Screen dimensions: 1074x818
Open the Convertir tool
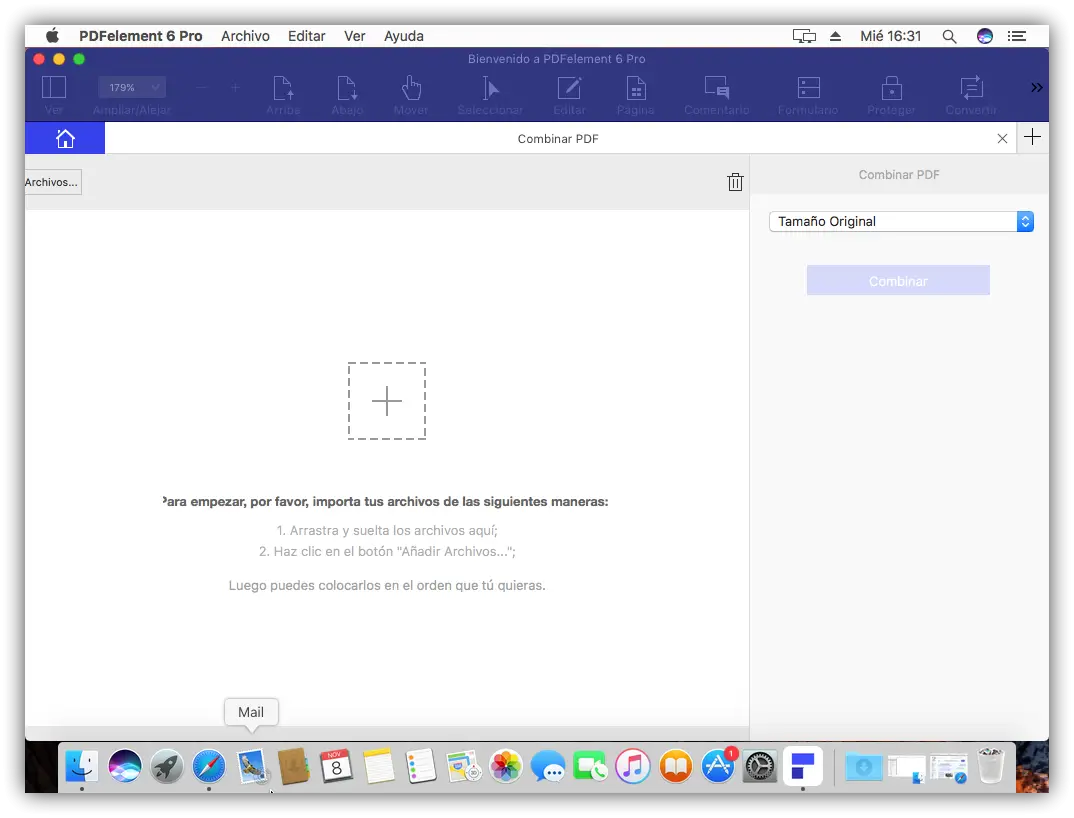point(971,88)
